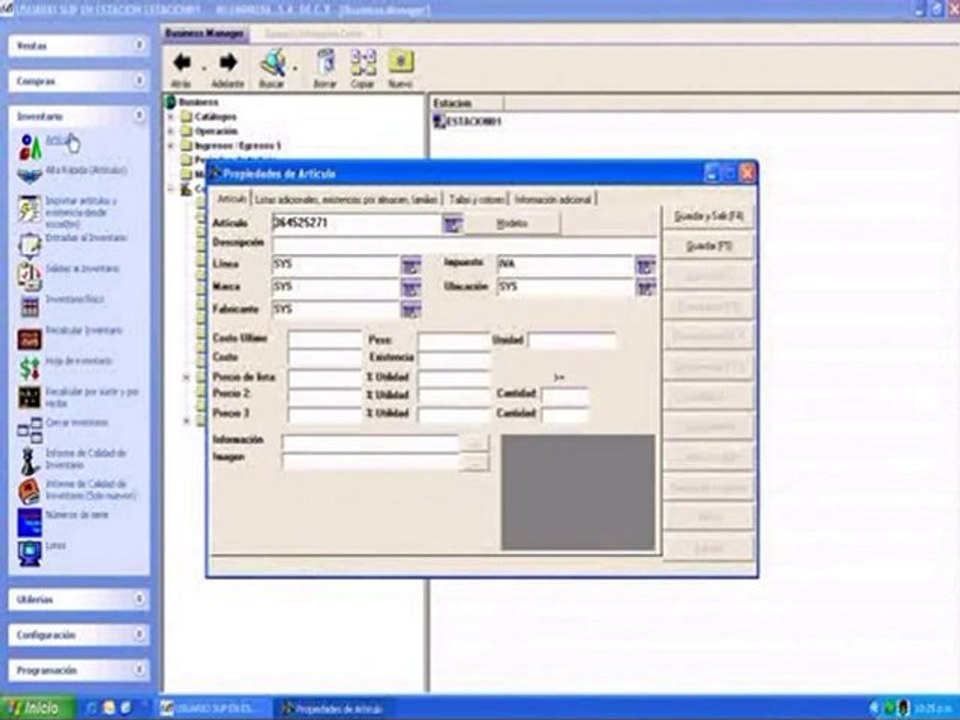Open Hoja de inventario dollar icon
This screenshot has height=720, width=960.
coord(29,368)
